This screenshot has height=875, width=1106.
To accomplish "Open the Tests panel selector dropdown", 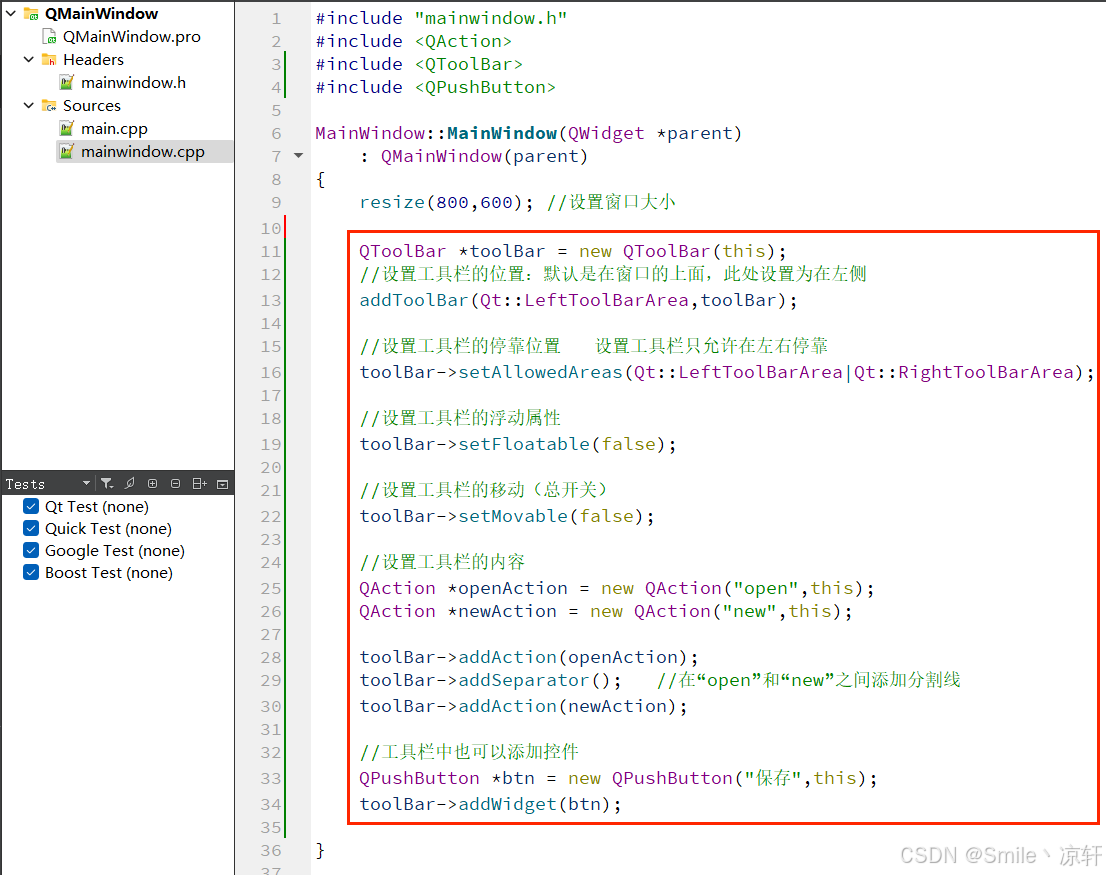I will click(x=86, y=484).
